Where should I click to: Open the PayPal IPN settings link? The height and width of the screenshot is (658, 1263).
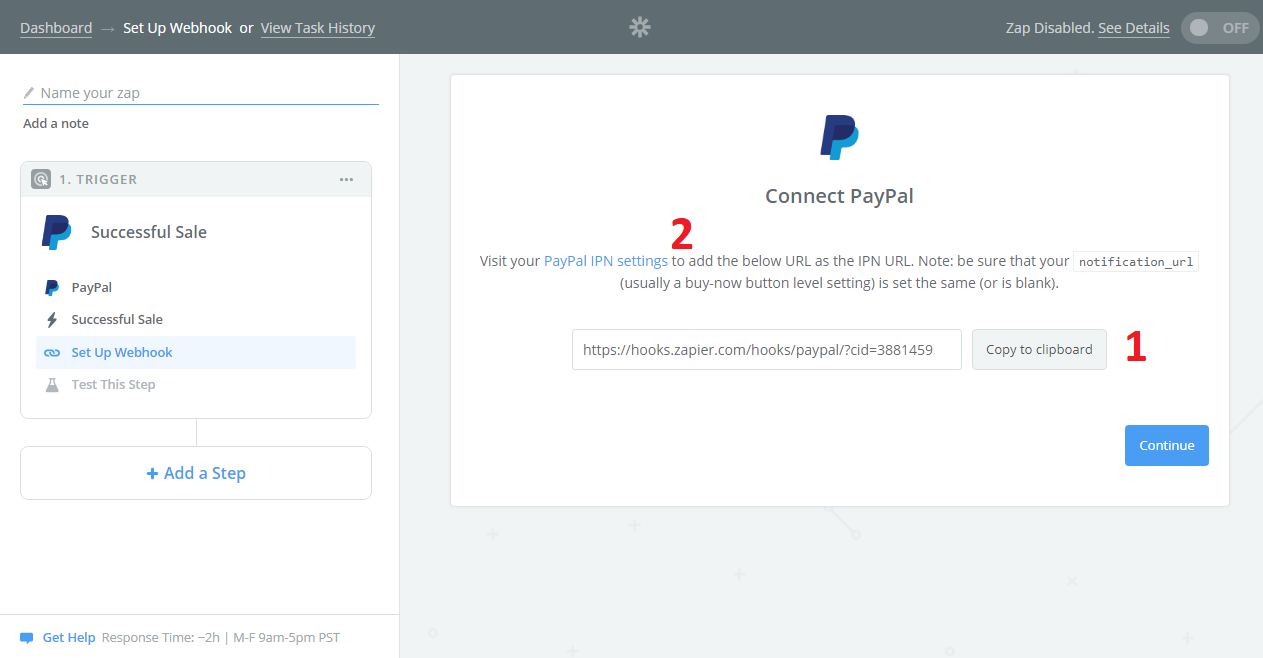[606, 261]
